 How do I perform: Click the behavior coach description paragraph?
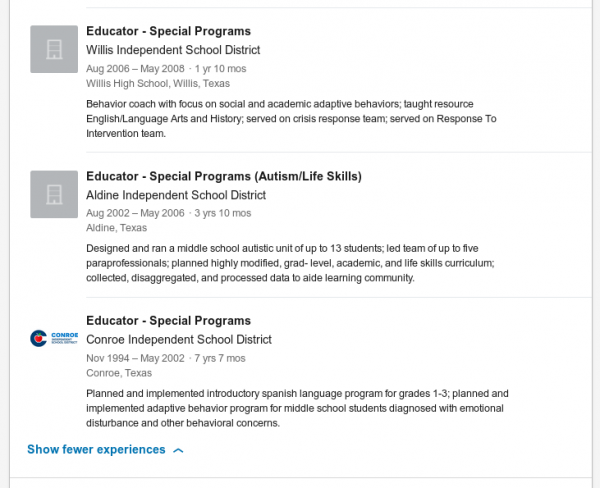click(280, 118)
